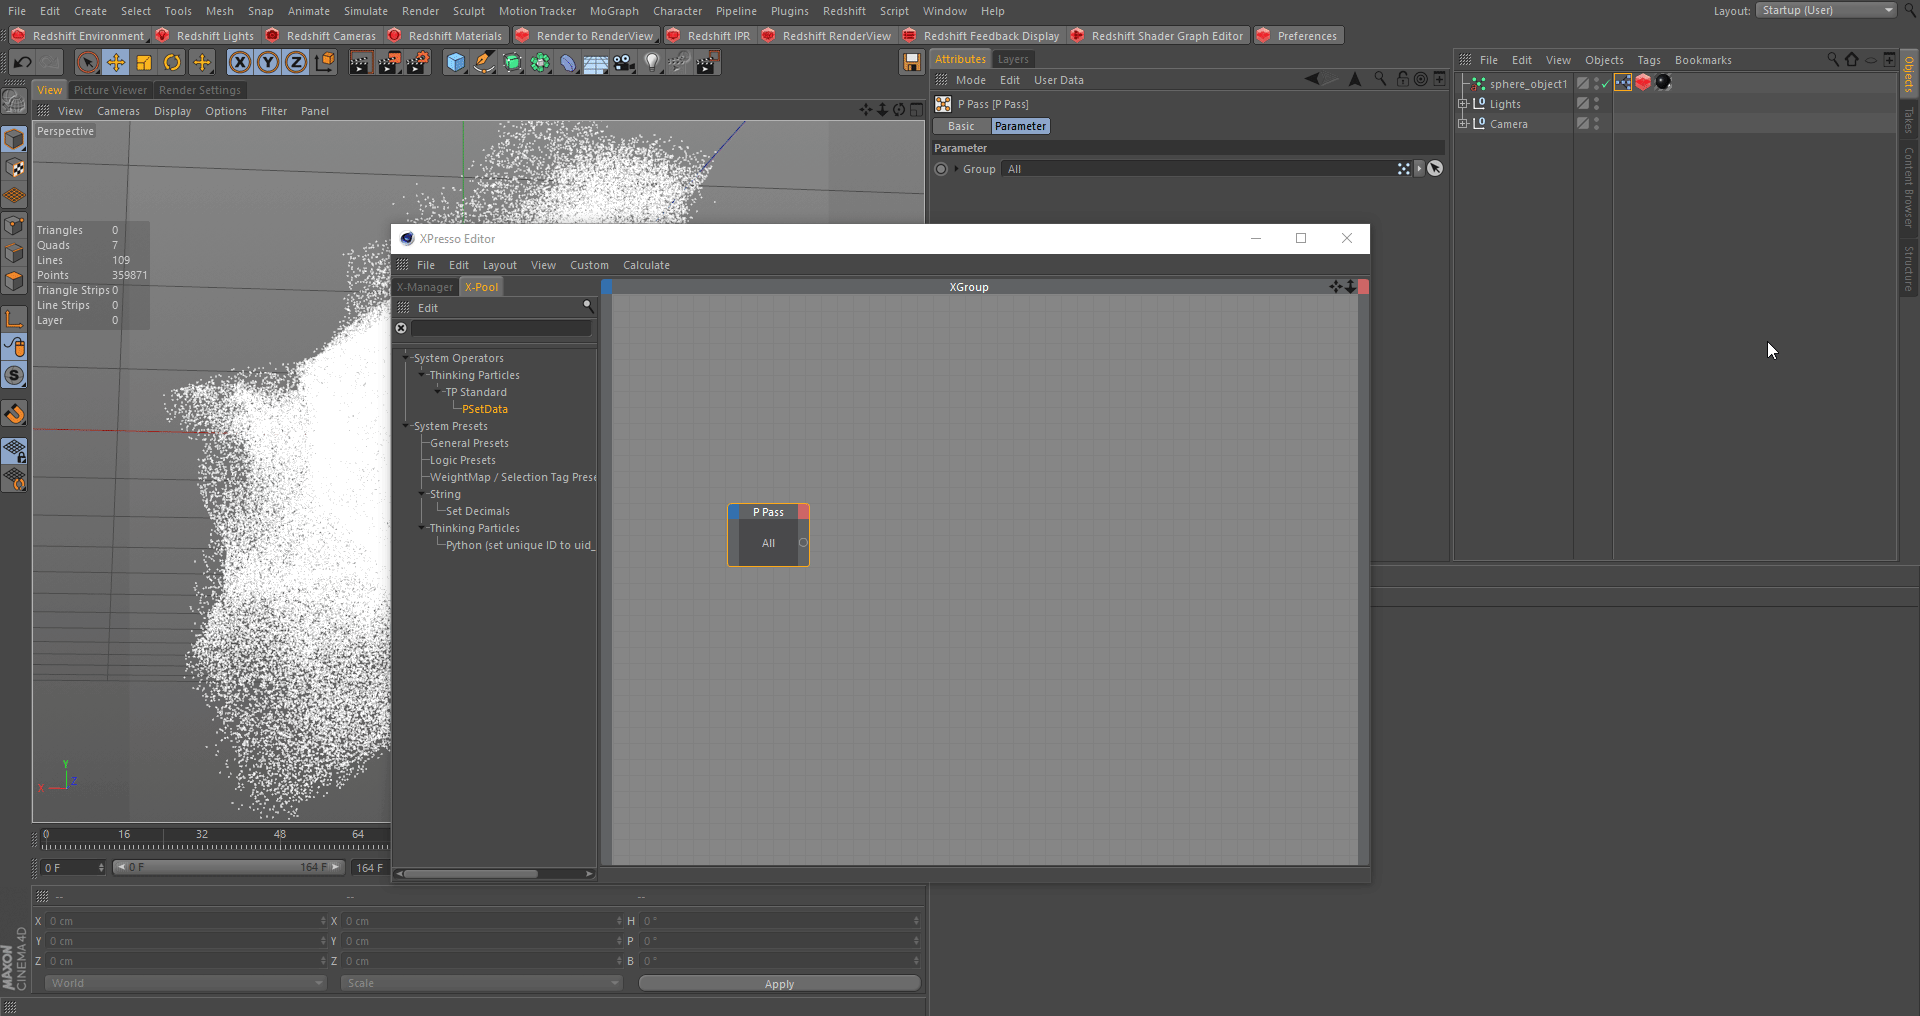Image resolution: width=1920 pixels, height=1016 pixels.
Task: Click Redshift IPR button
Action: point(709,36)
